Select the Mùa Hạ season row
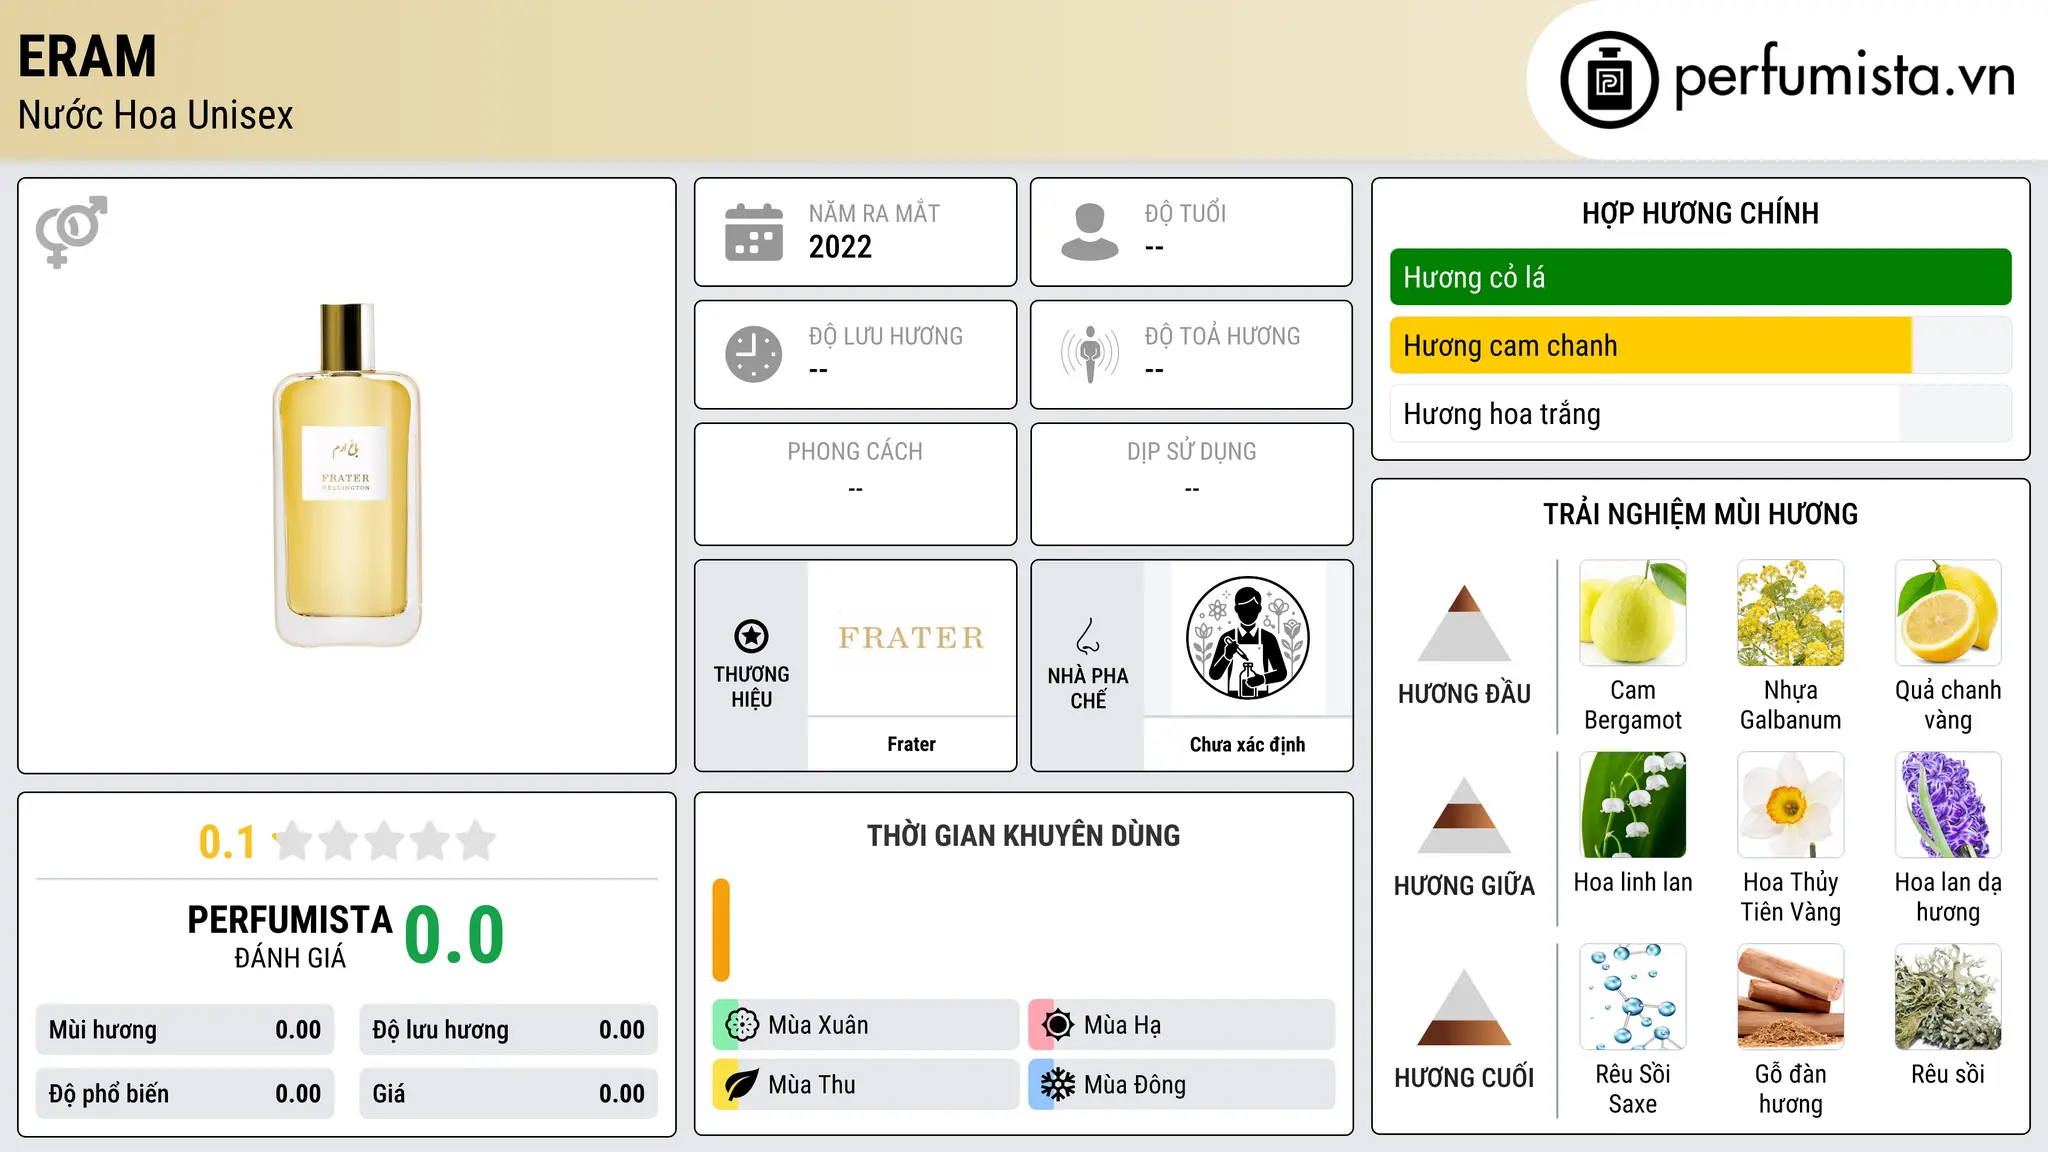The height and width of the screenshot is (1152, 2048). 1182,1025
